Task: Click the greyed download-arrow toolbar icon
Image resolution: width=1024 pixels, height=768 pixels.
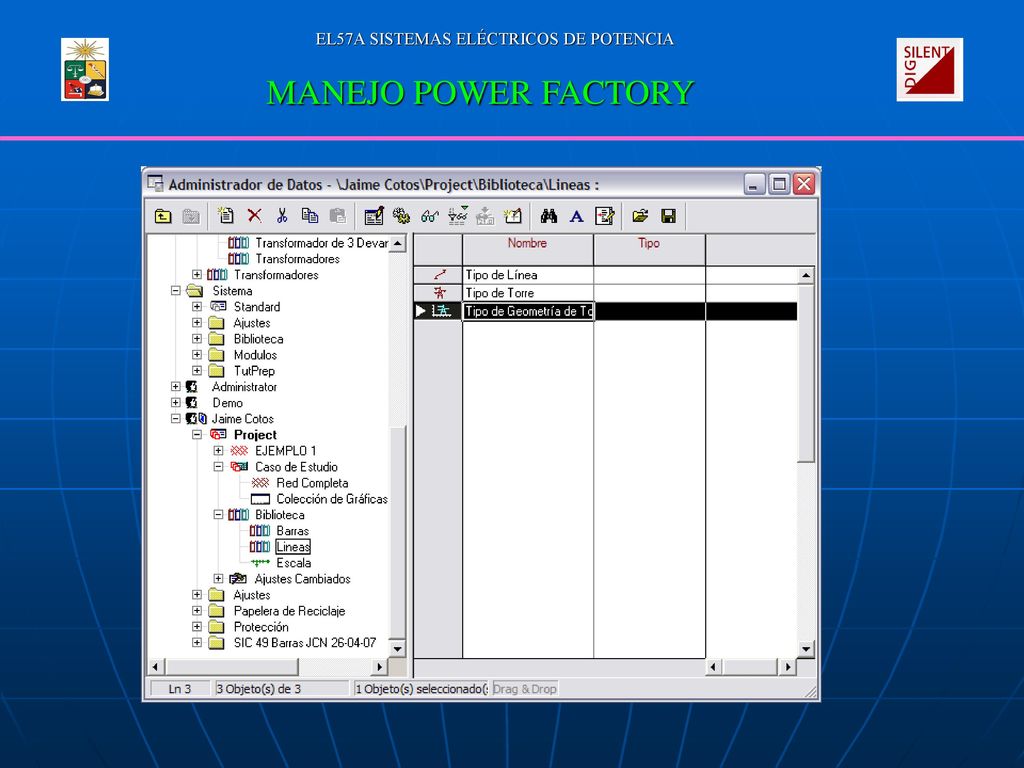Action: [x=485, y=216]
